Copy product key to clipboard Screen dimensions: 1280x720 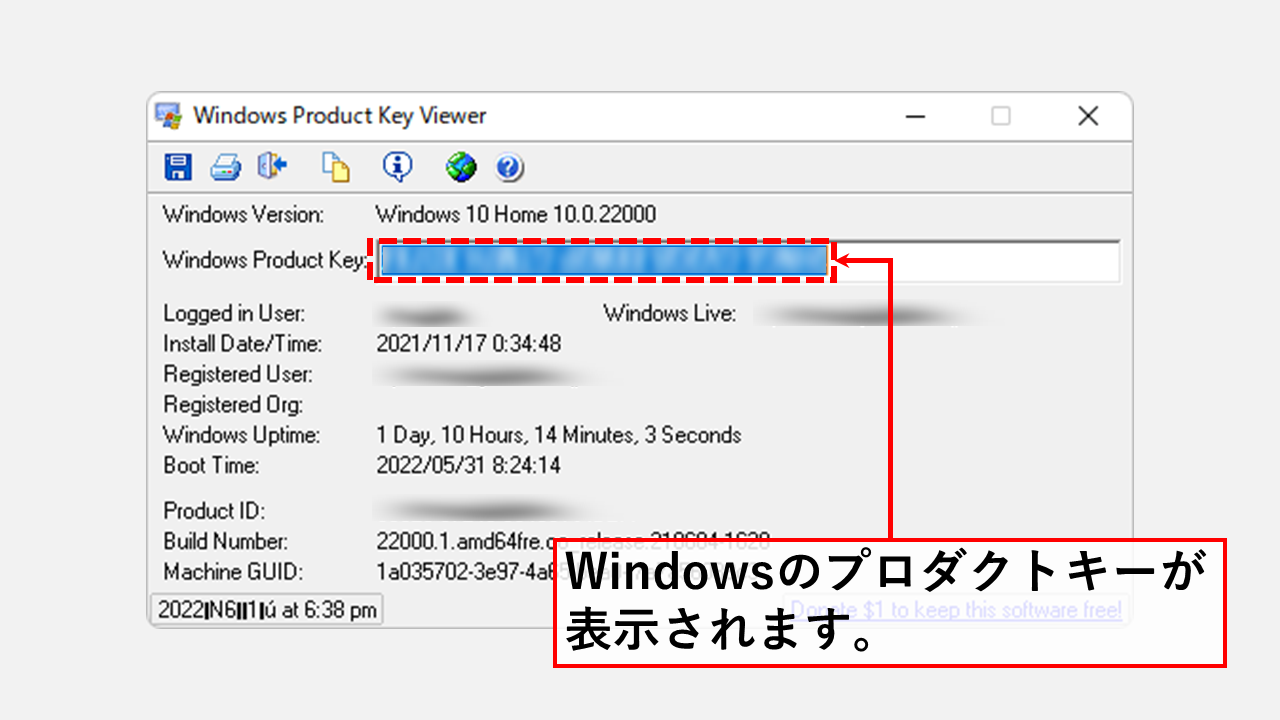coord(337,167)
